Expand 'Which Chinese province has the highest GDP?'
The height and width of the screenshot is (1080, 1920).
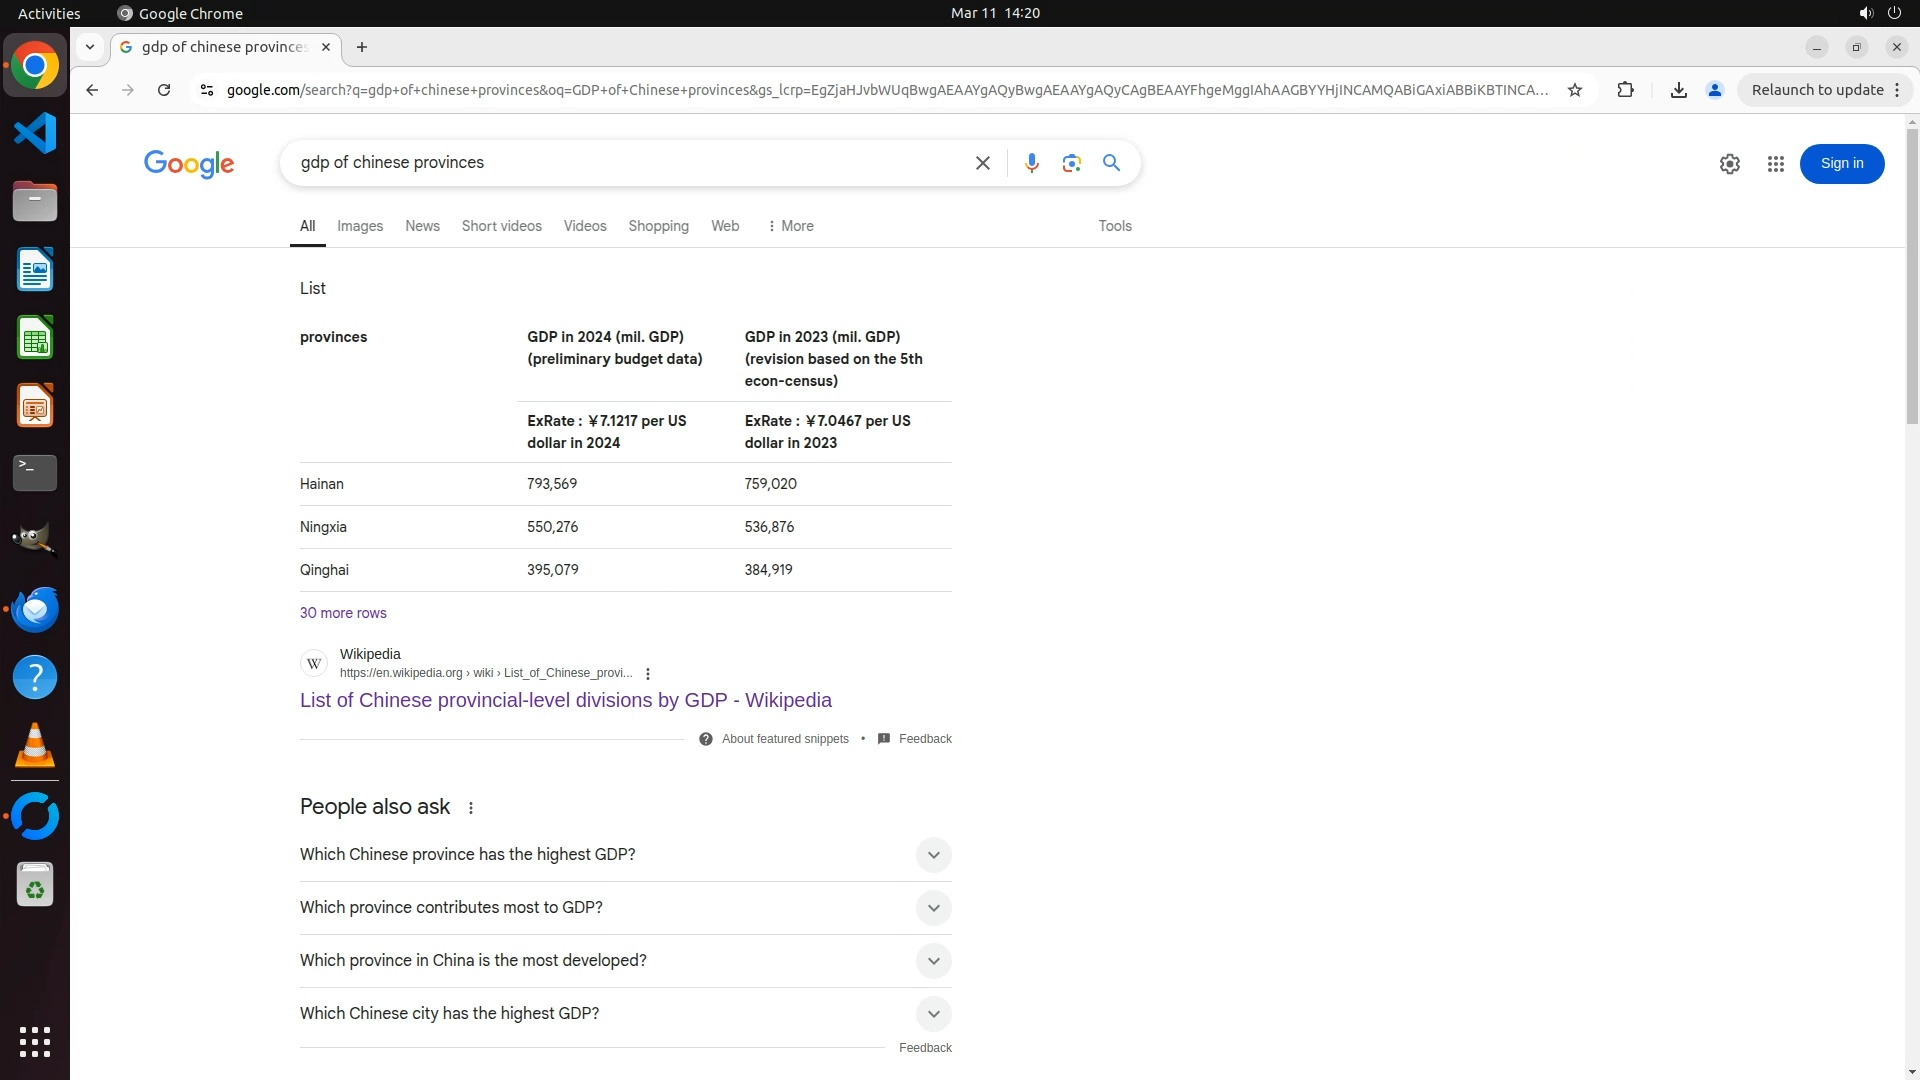932,855
